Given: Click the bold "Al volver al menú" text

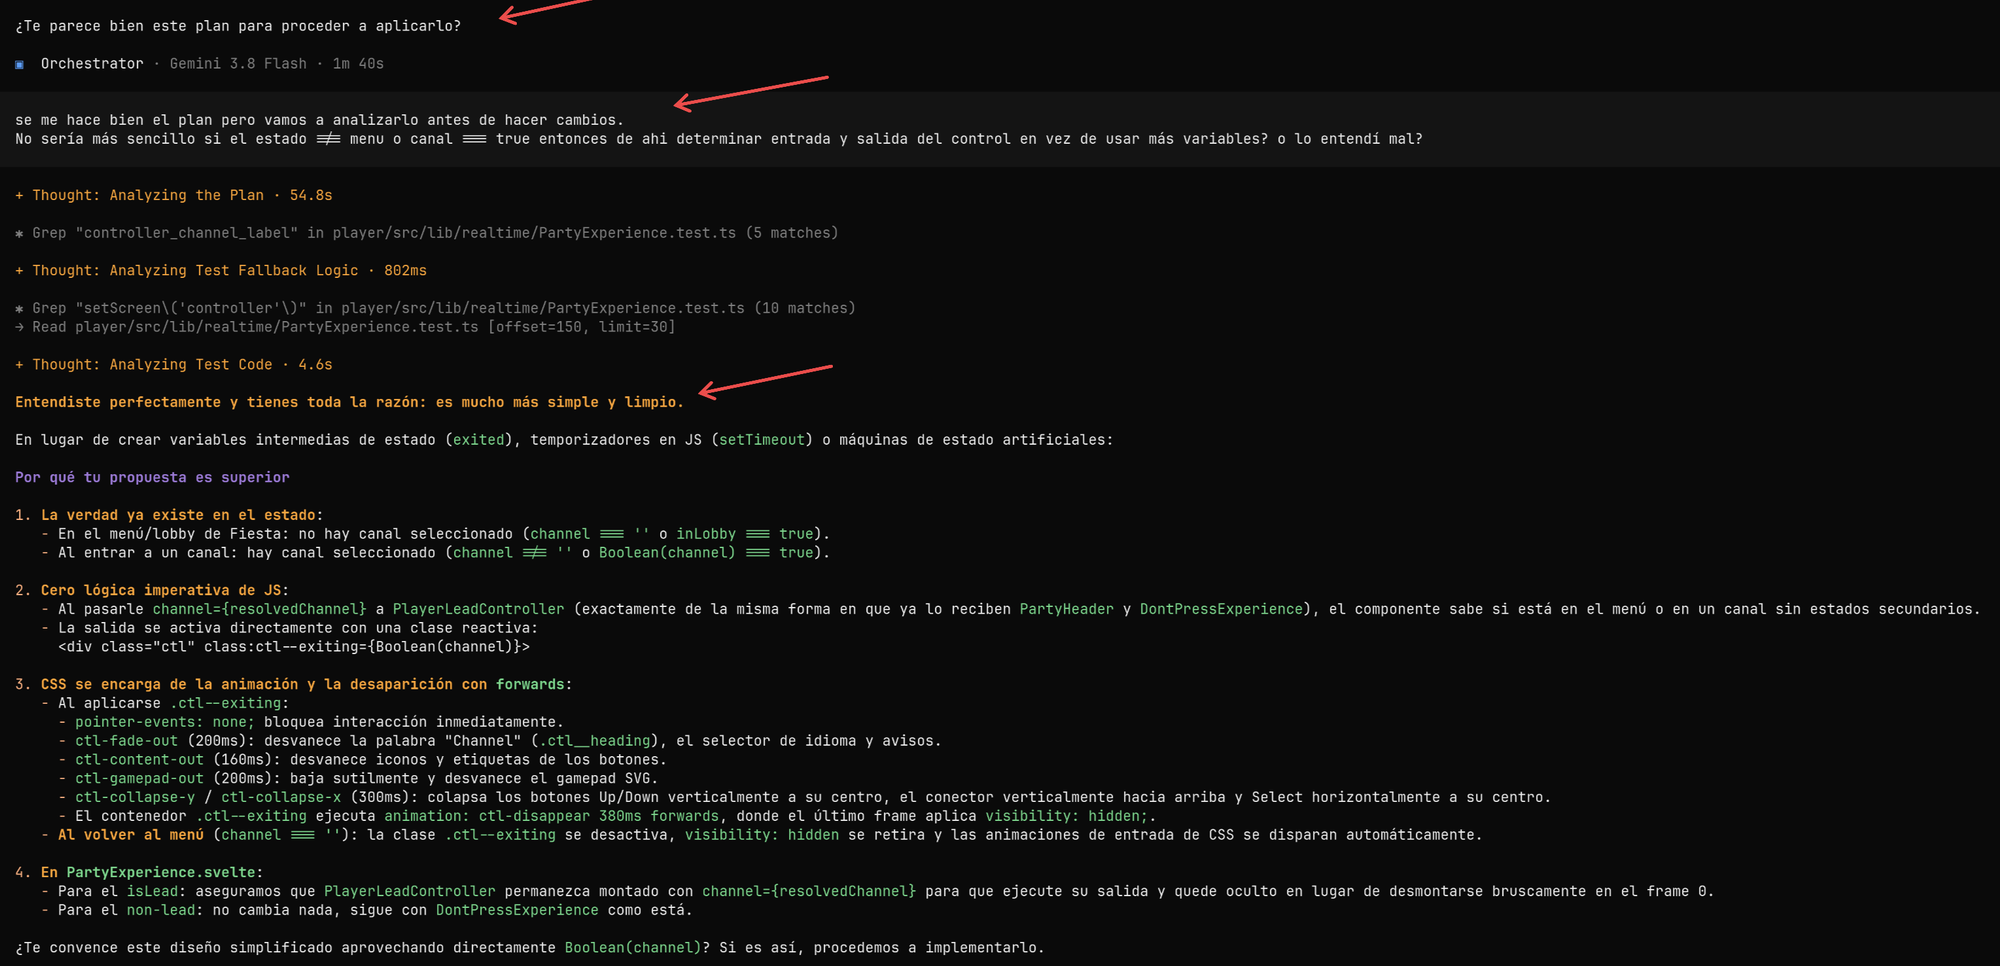Looking at the screenshot, I should (131, 835).
